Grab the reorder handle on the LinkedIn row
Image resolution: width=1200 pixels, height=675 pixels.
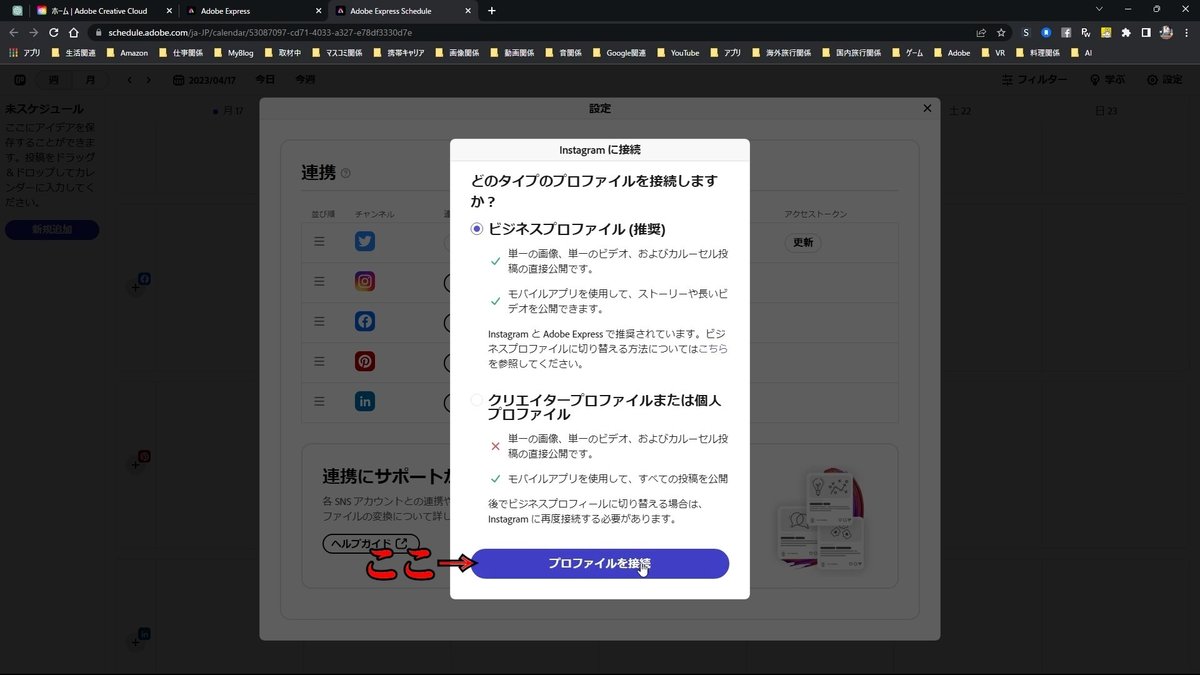(x=320, y=401)
